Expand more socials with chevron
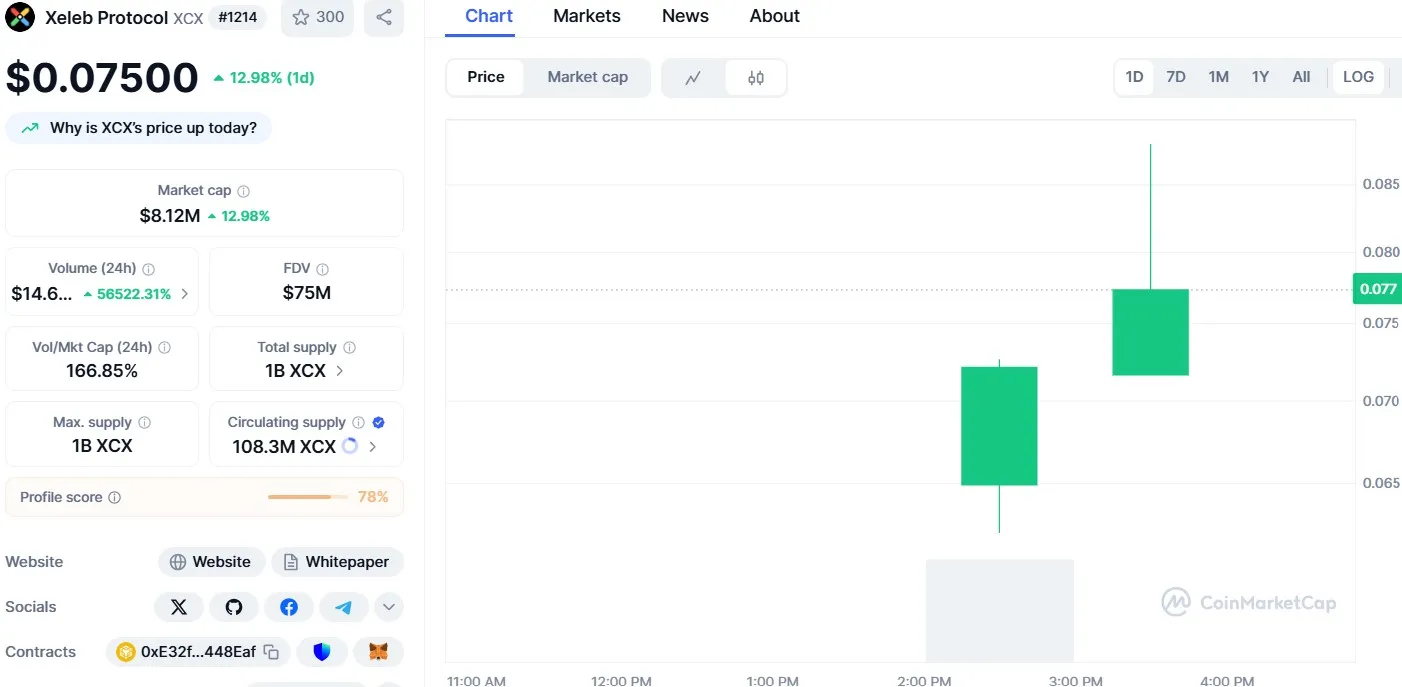This screenshot has height=687, width=1402. coord(389,607)
